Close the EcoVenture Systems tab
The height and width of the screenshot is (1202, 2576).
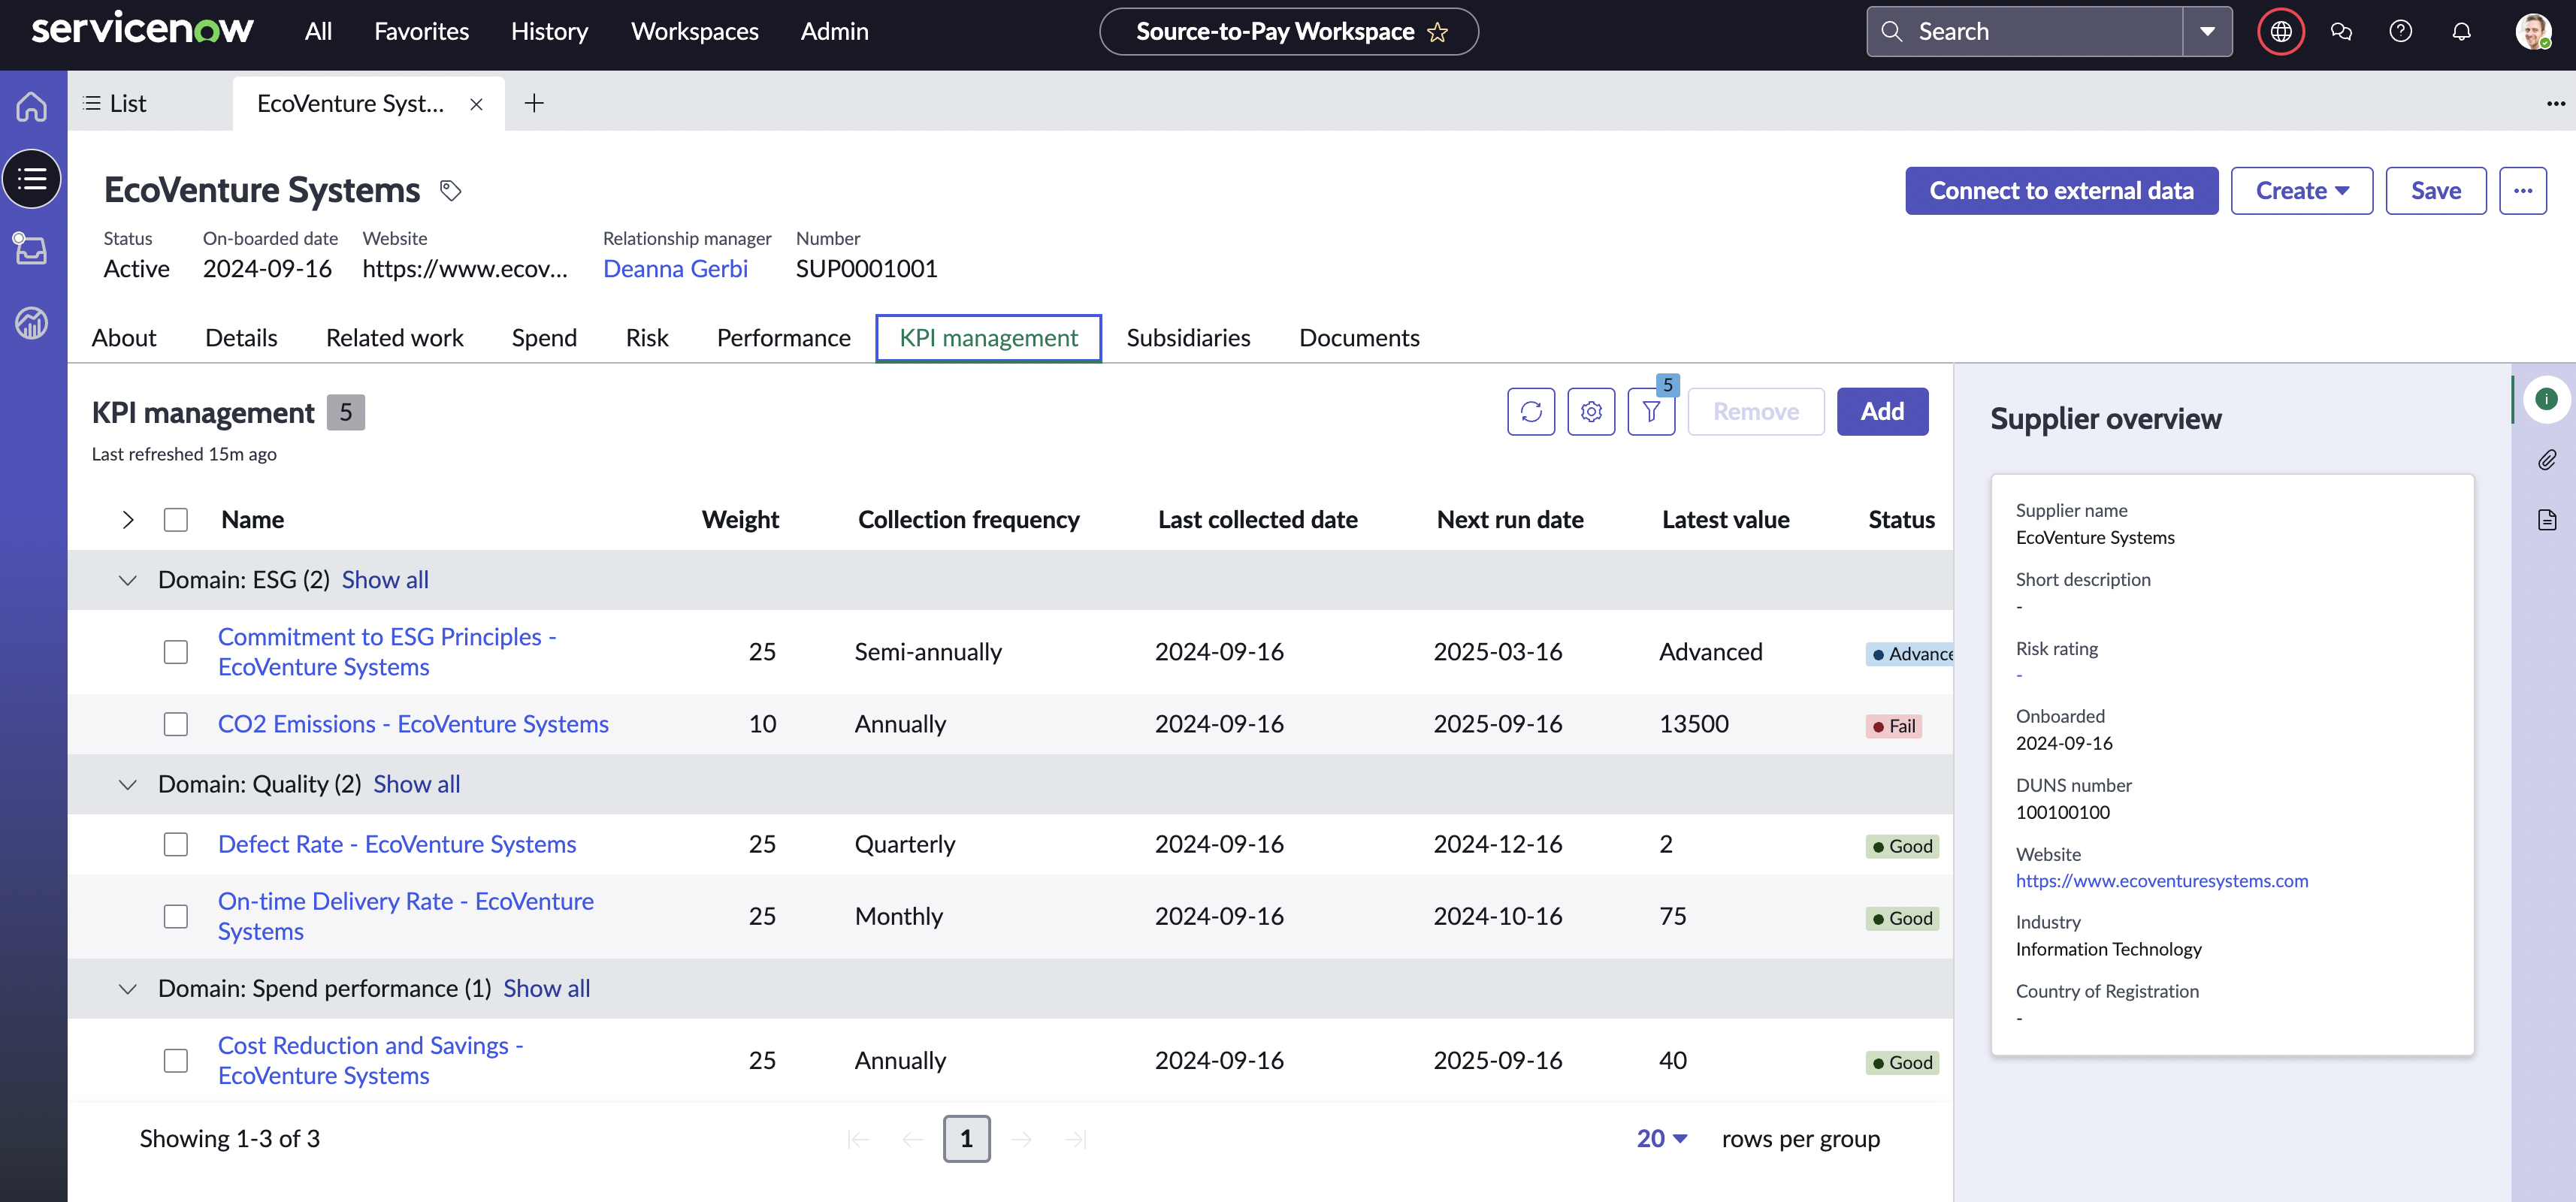coord(476,104)
